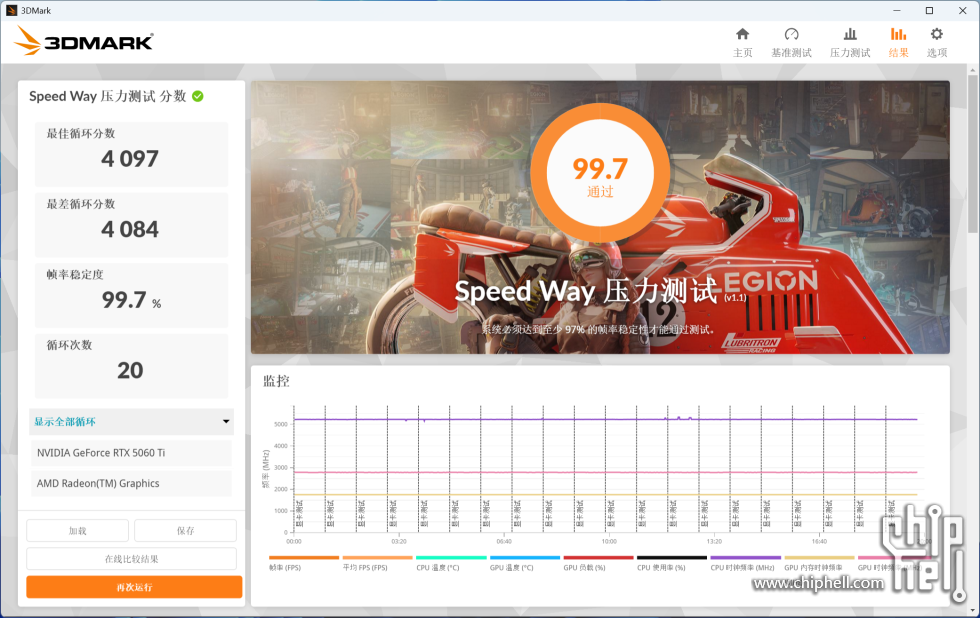Click the 监控 monitoring heading
The image size is (980, 618).
click(x=276, y=381)
